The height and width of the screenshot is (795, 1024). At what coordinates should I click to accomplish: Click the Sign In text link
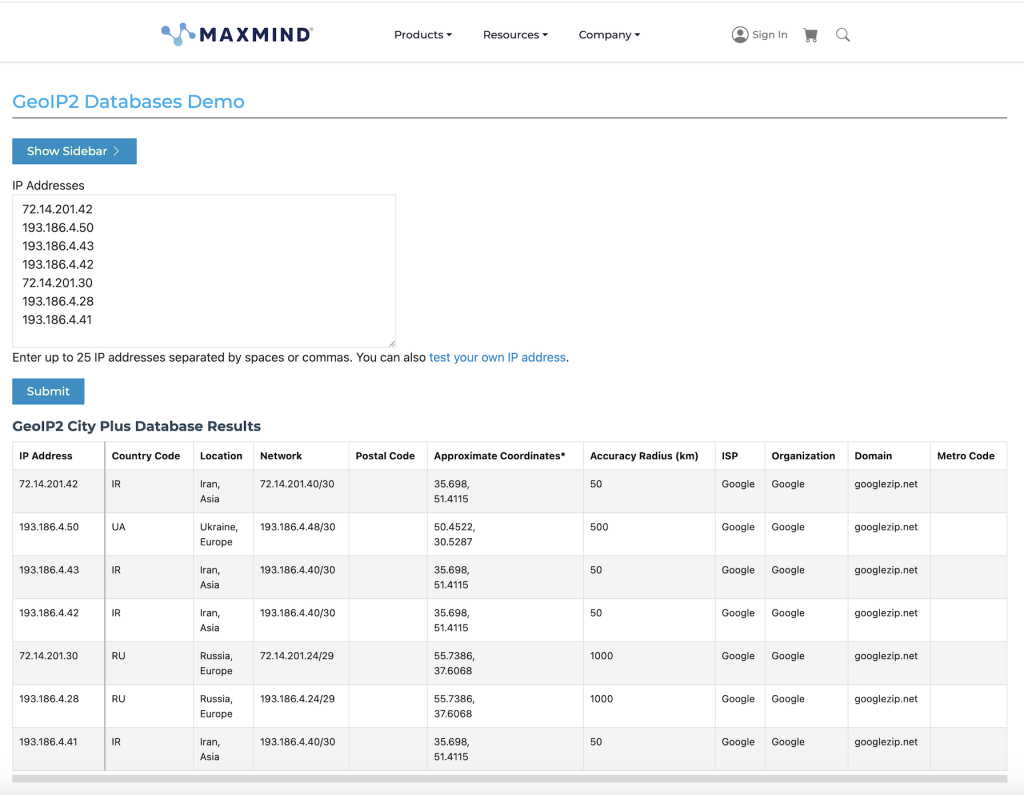[x=769, y=35]
